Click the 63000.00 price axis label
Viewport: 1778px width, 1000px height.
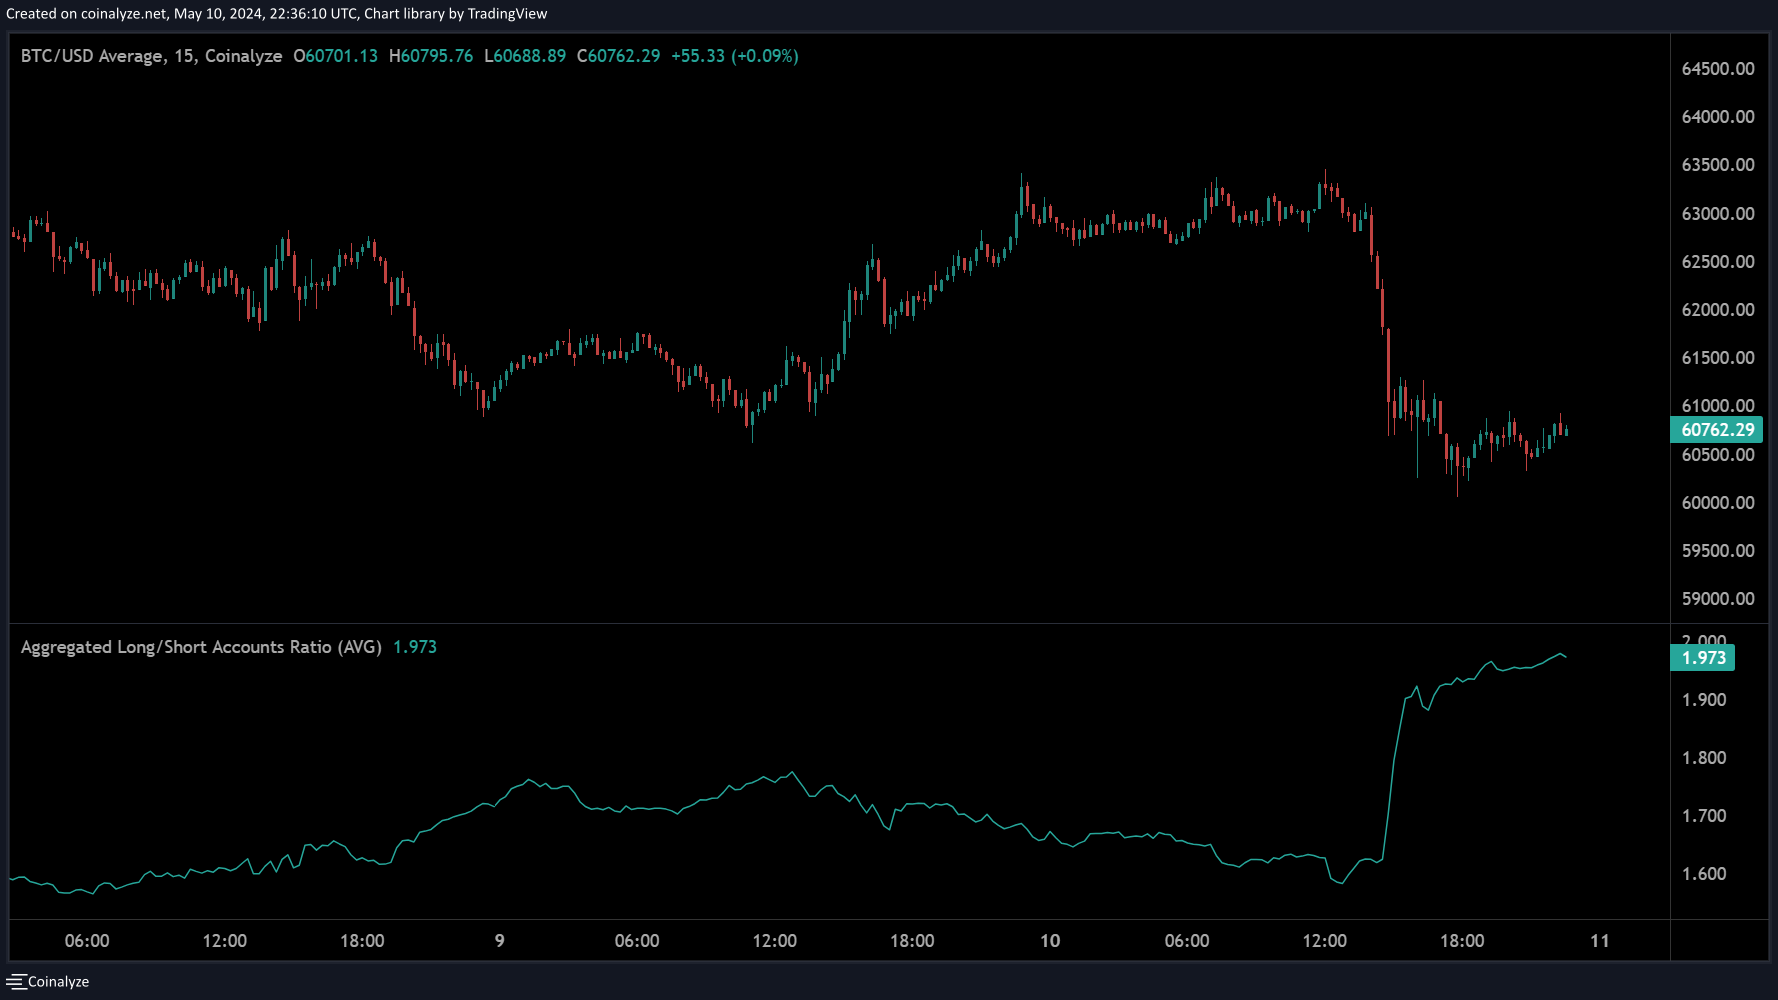(1717, 214)
